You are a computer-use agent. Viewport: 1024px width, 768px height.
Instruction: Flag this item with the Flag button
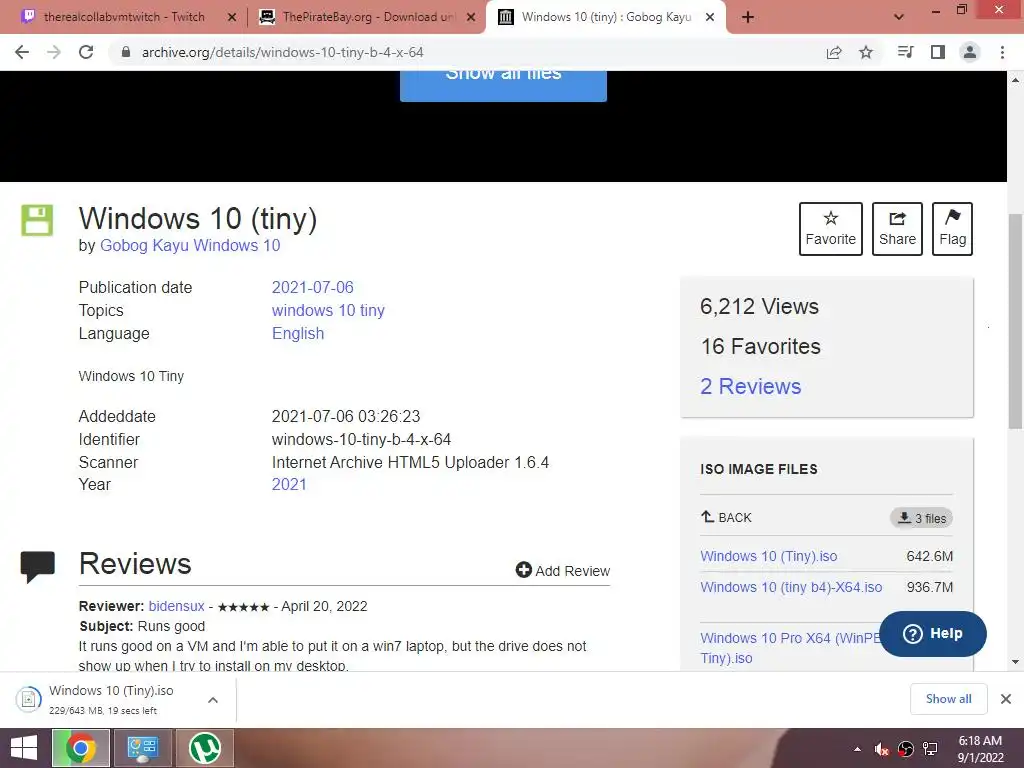[952, 229]
